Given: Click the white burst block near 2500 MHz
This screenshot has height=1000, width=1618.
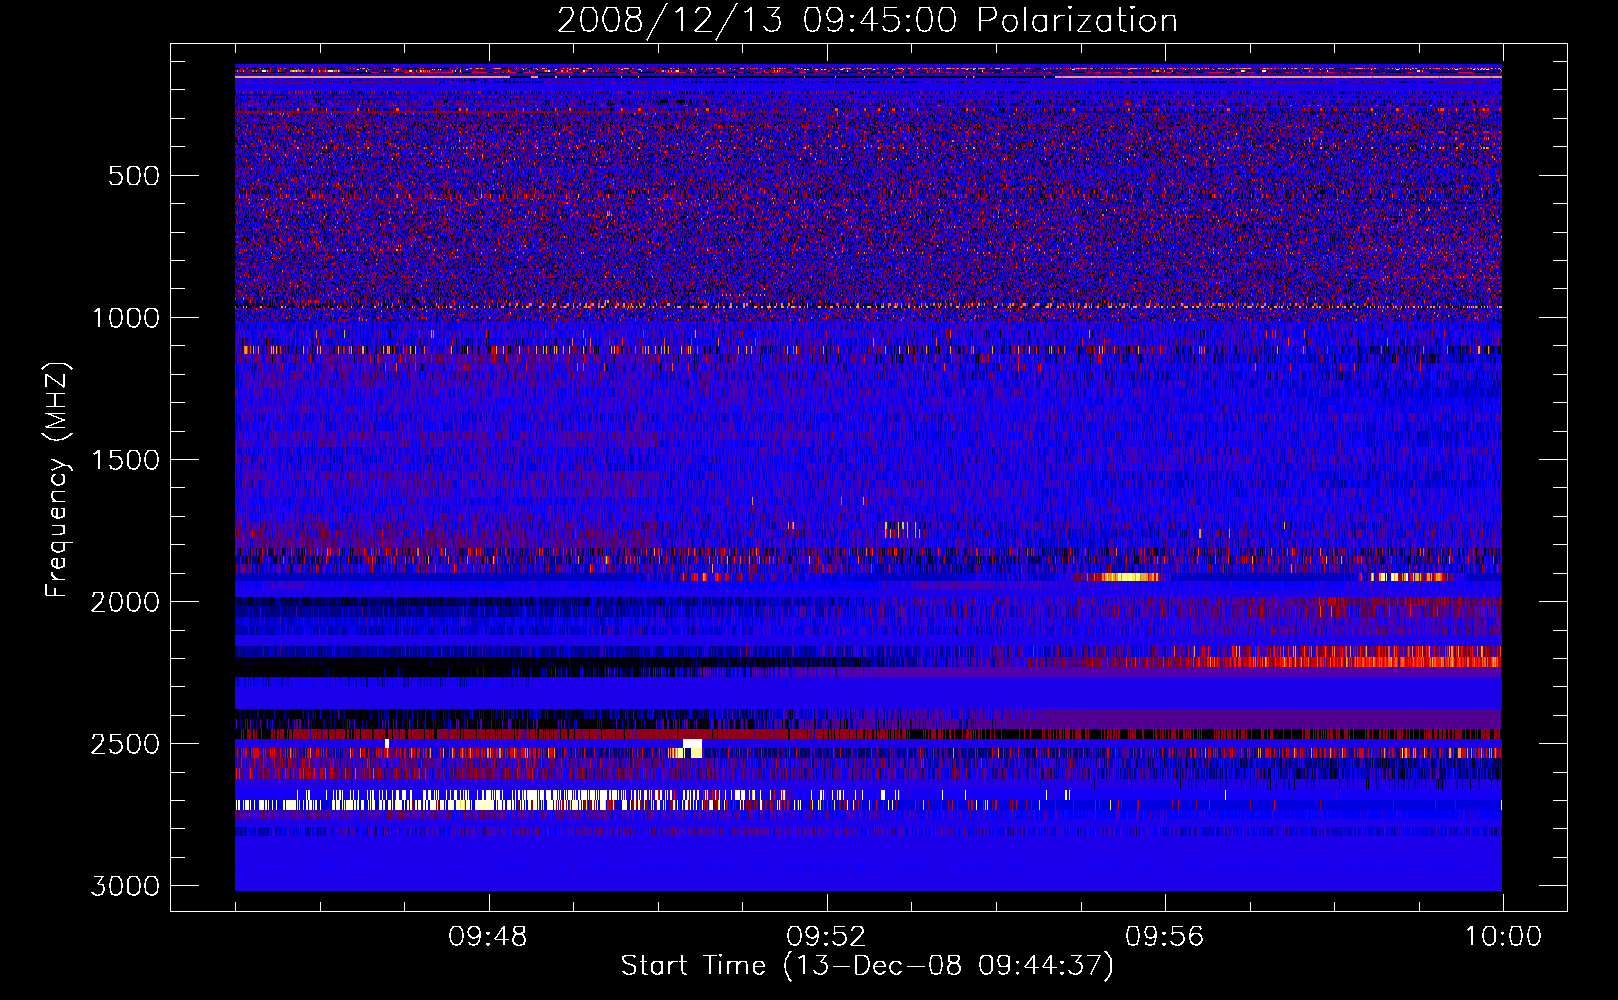Looking at the screenshot, I should [692, 748].
